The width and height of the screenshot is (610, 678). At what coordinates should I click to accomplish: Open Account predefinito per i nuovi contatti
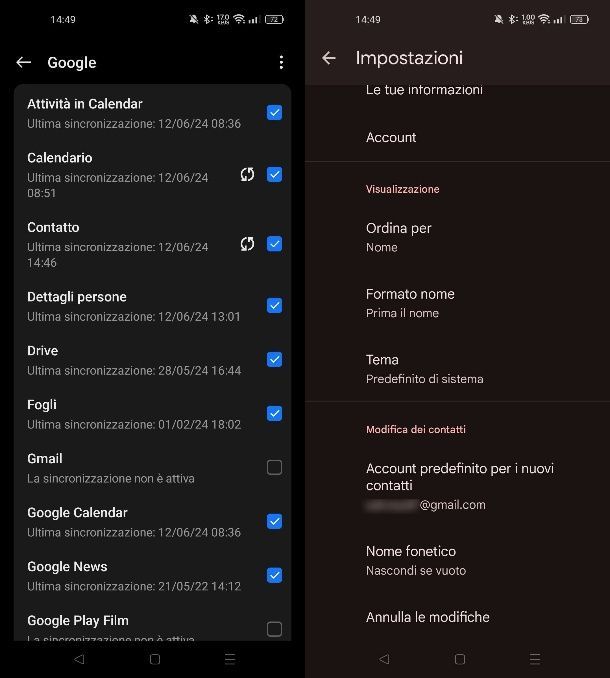[457, 486]
